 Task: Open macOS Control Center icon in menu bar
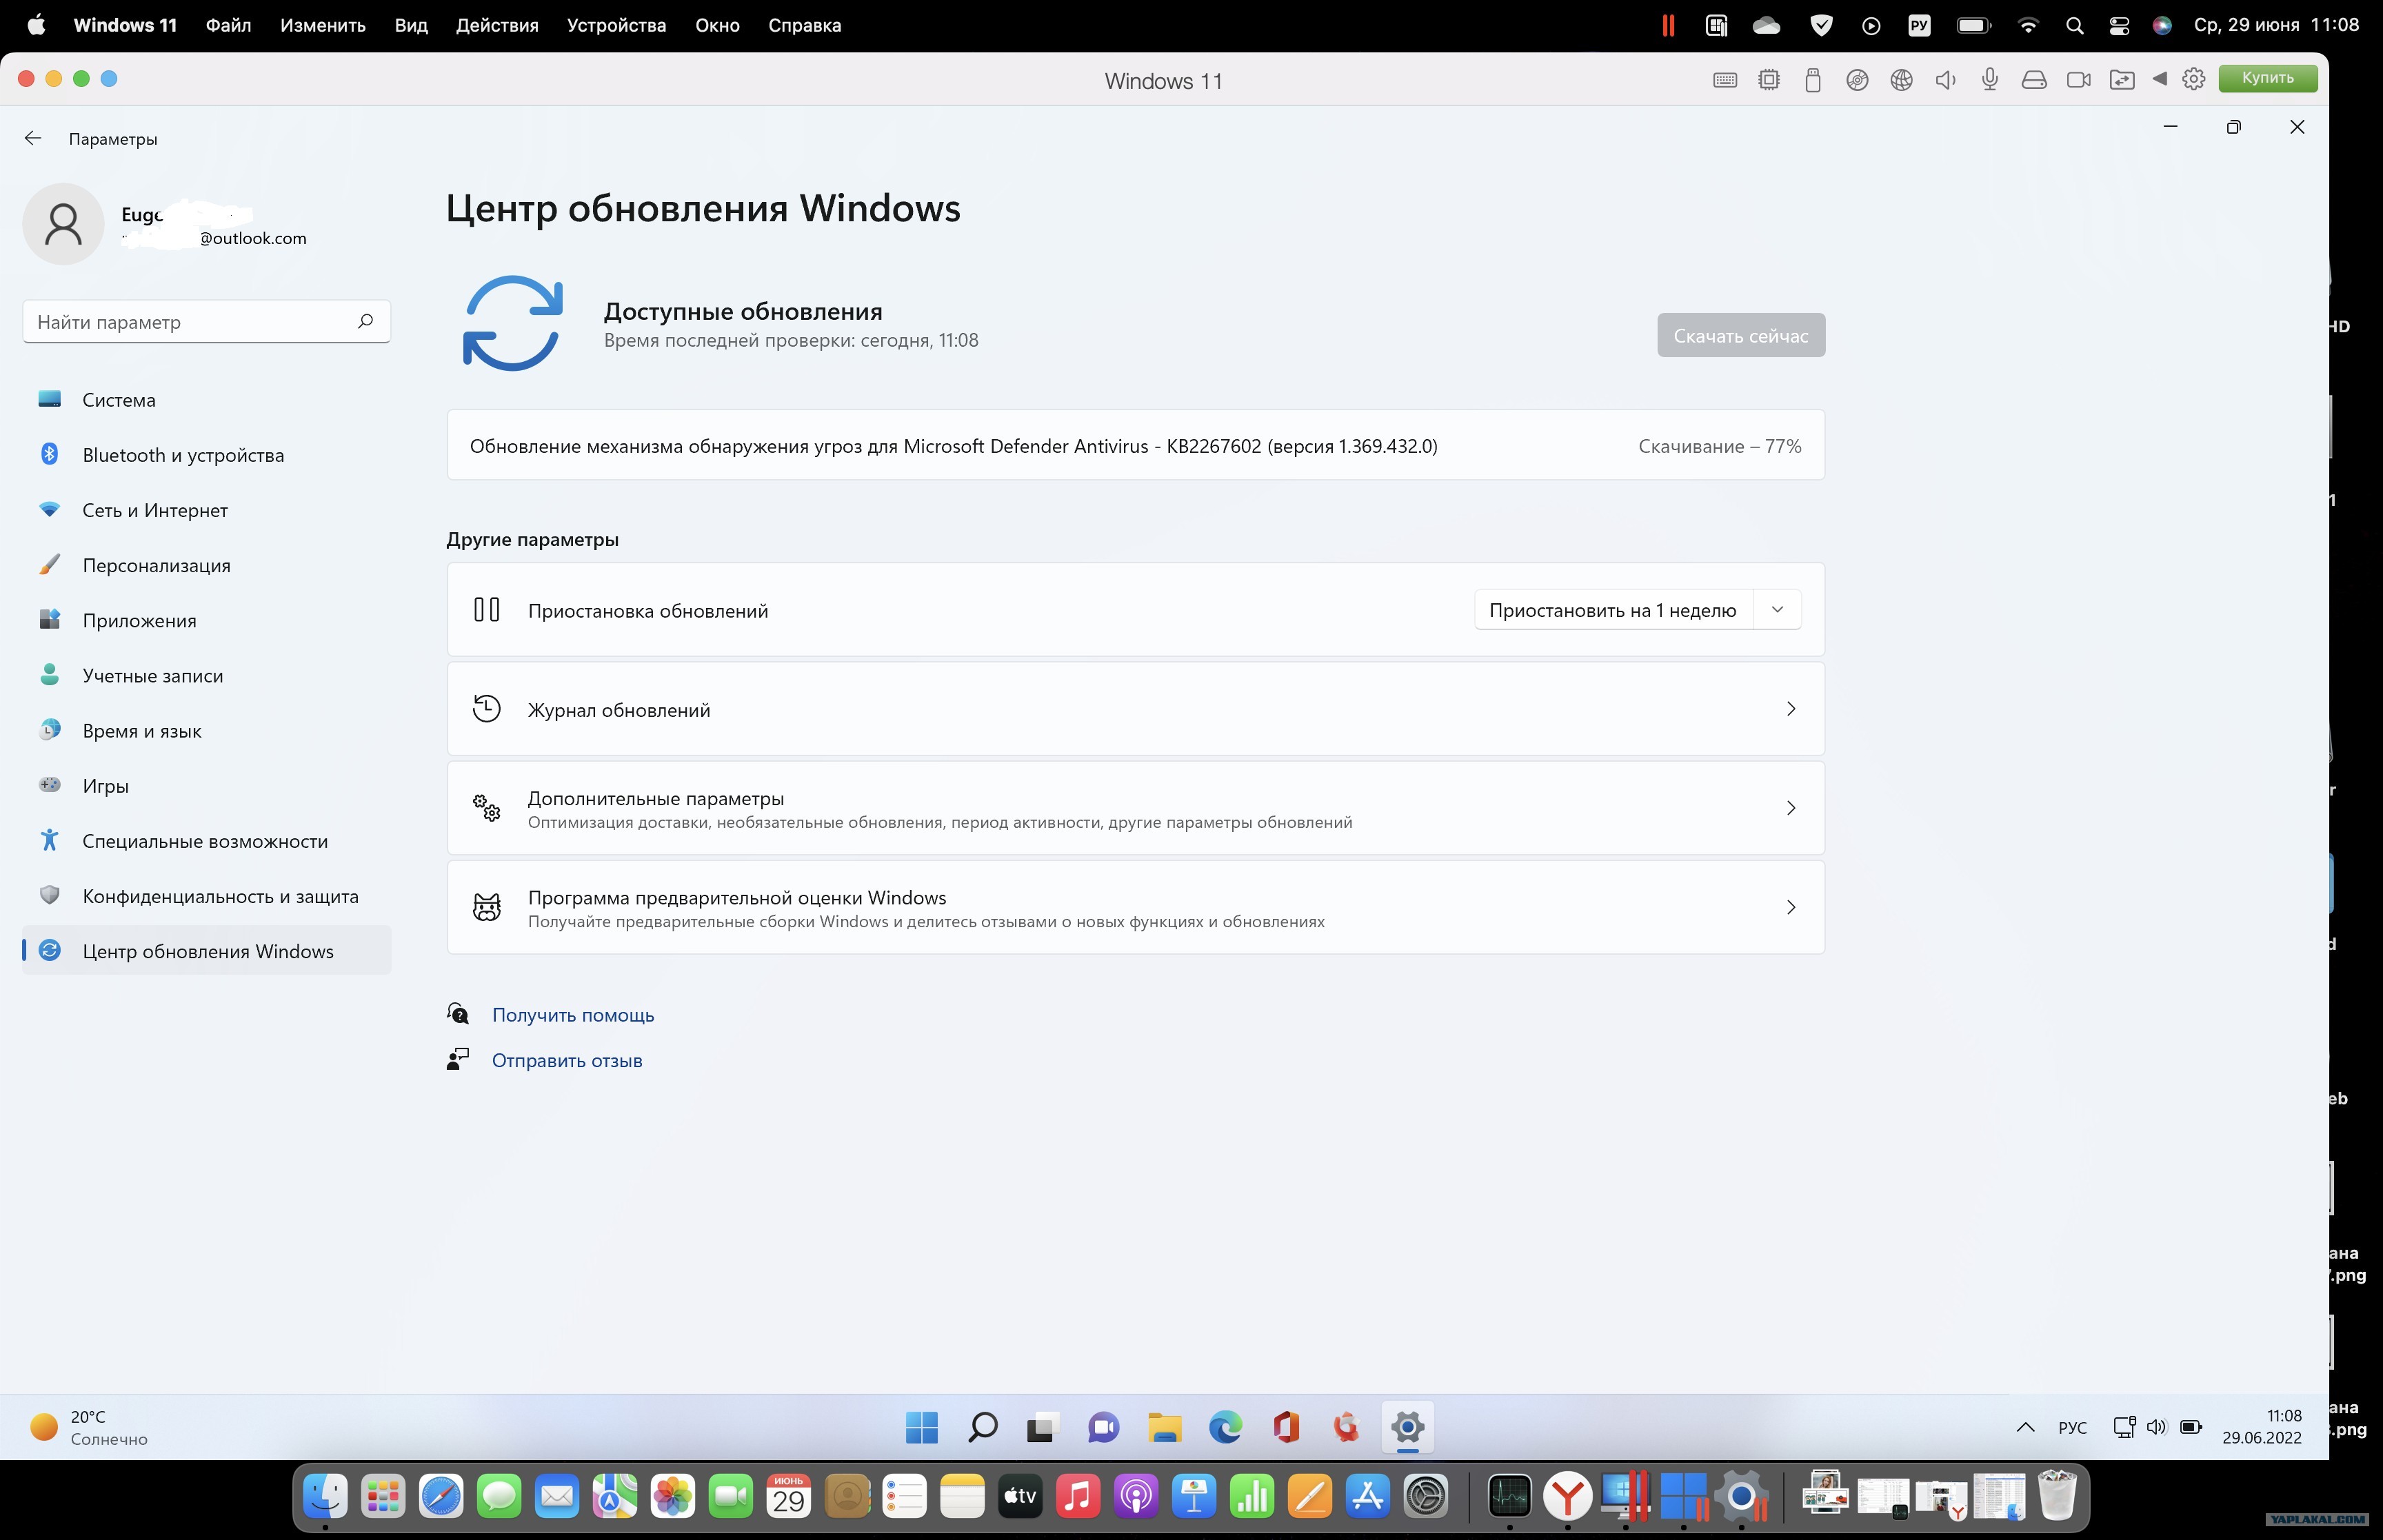pos(2118,25)
